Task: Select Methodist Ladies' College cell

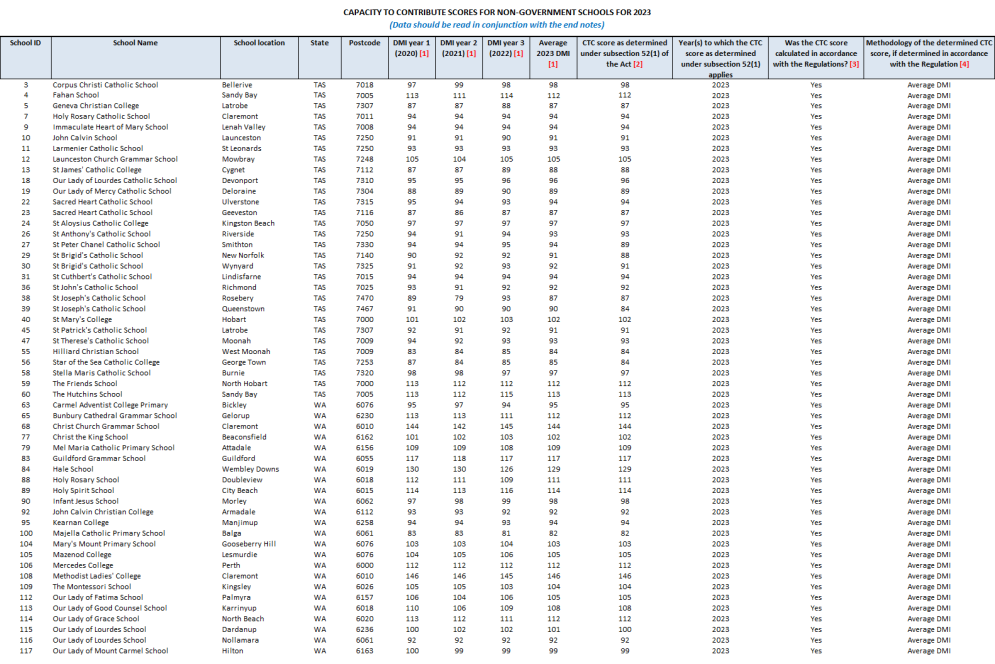Action: point(96,576)
